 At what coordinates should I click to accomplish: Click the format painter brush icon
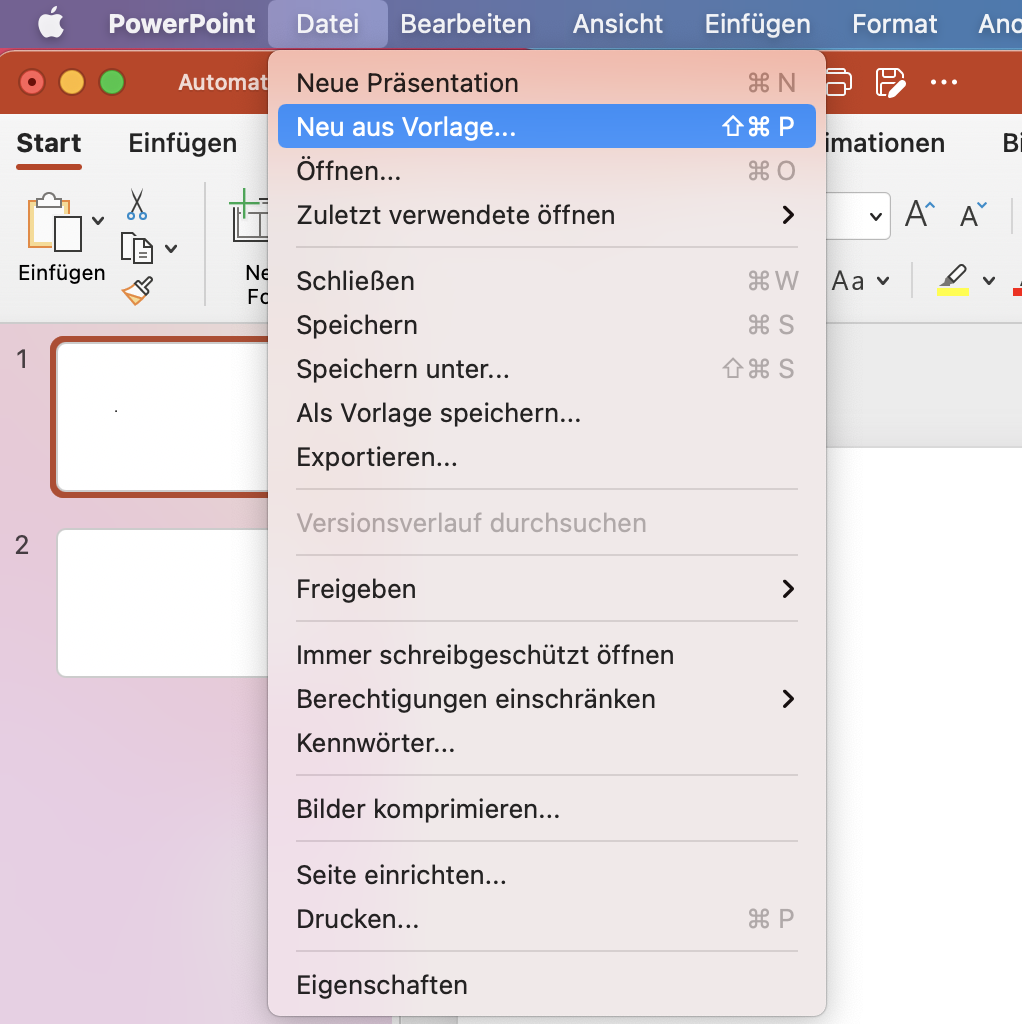pos(137,291)
